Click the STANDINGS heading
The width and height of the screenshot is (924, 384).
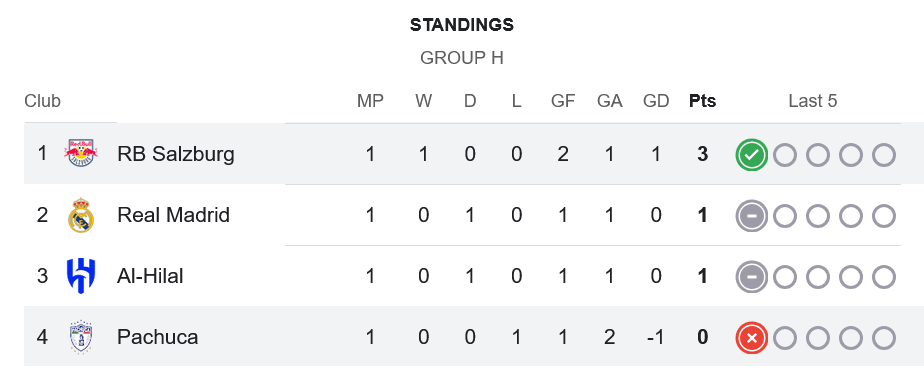[x=462, y=25]
